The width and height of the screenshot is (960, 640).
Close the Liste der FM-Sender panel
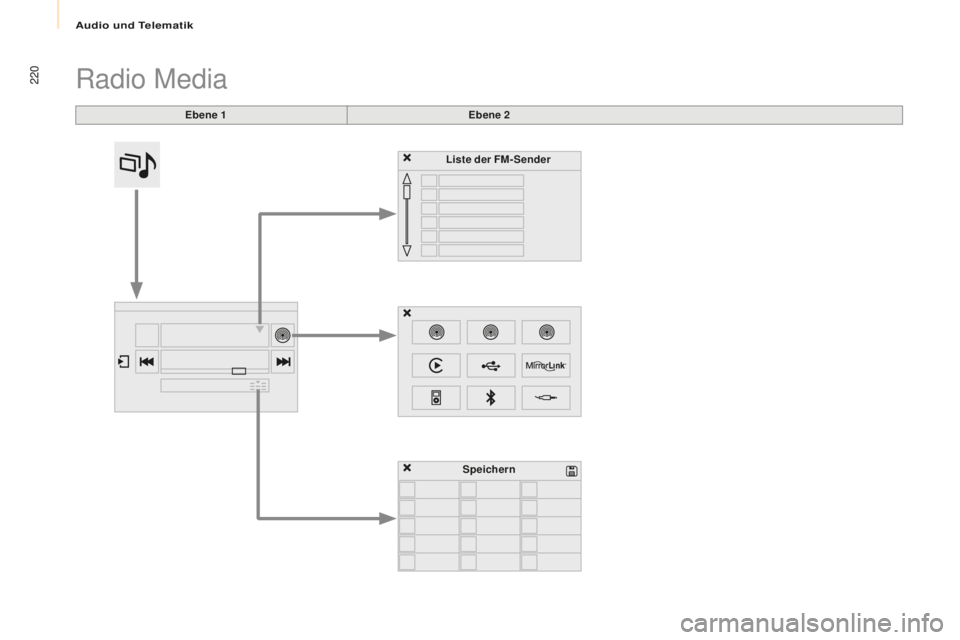click(x=407, y=158)
